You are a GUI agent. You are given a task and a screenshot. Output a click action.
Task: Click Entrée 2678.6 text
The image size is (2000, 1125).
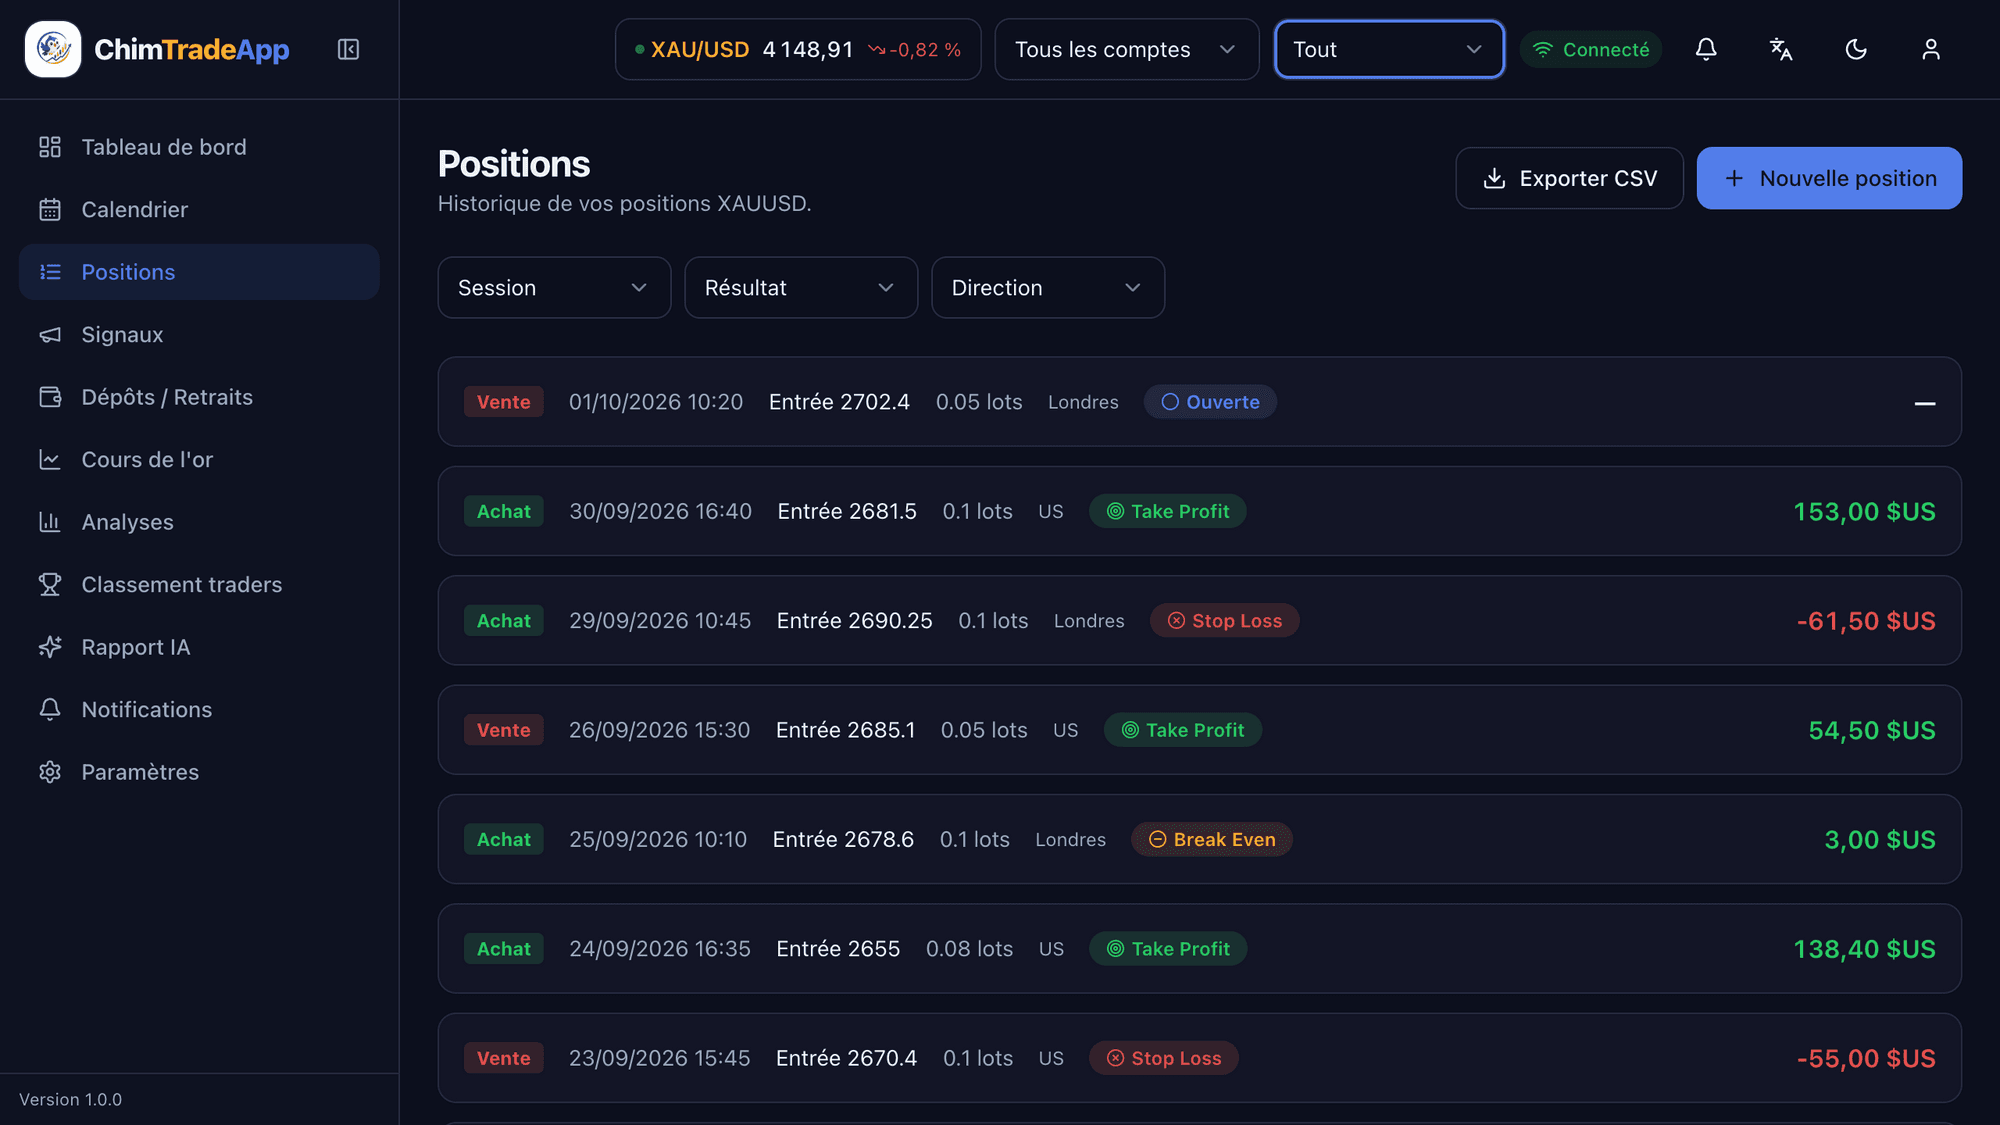click(843, 840)
